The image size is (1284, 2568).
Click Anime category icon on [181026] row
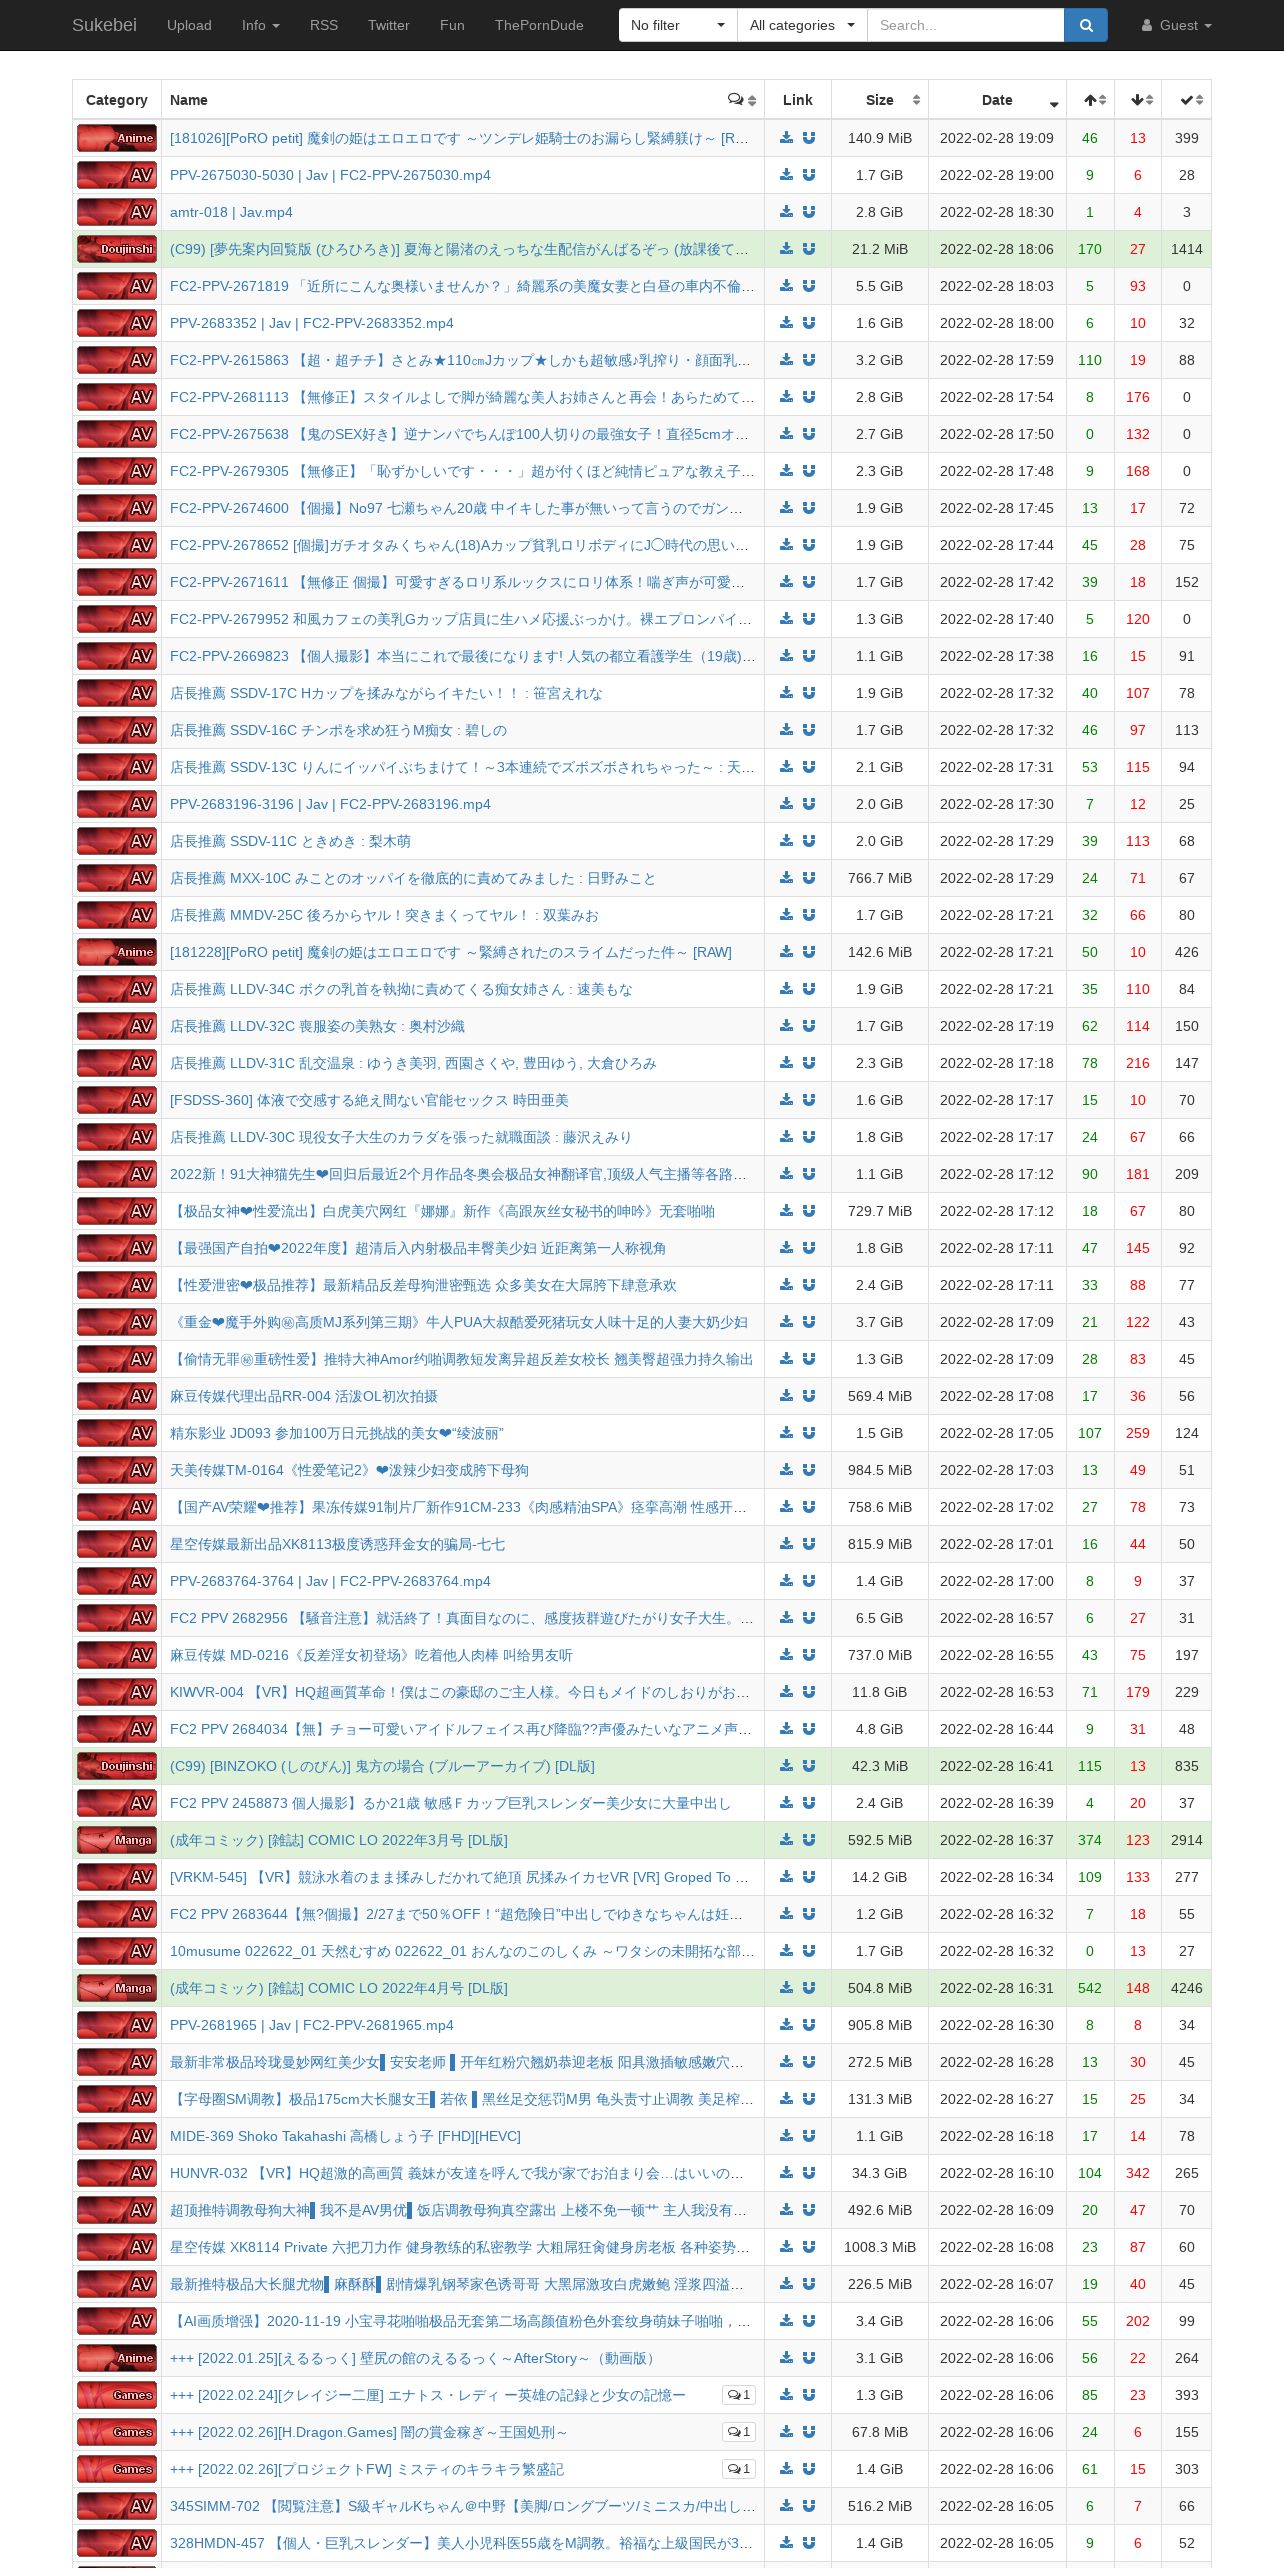(117, 138)
